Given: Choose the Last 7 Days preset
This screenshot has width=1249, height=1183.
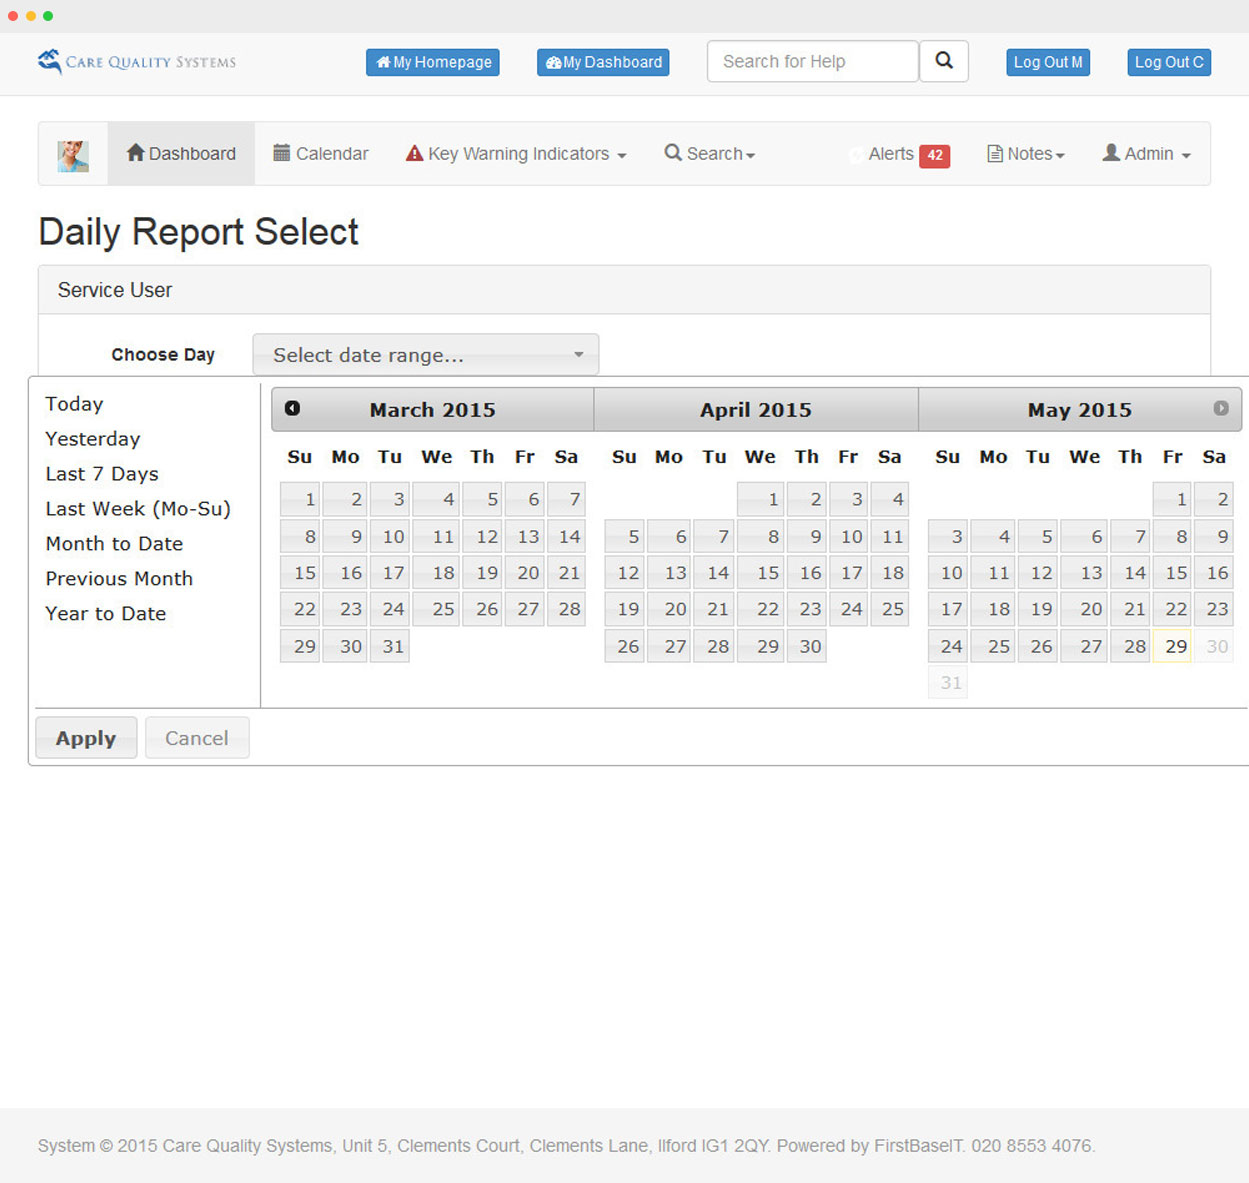Looking at the screenshot, I should tap(102, 474).
